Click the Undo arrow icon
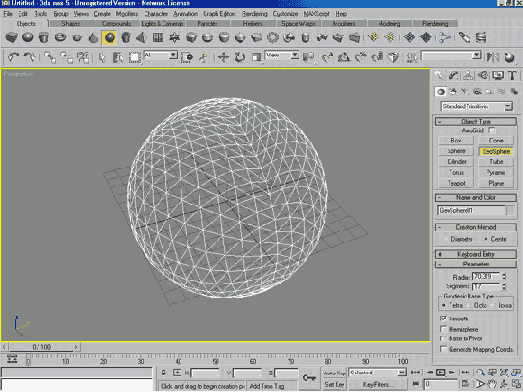 [13, 57]
